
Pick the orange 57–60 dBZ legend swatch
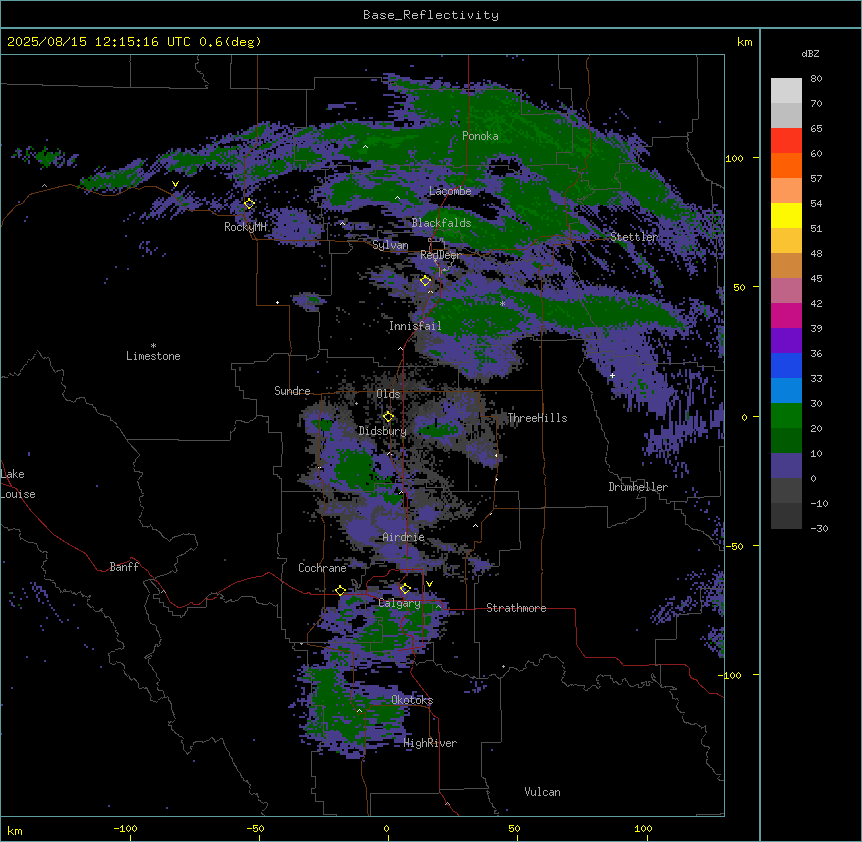pos(786,165)
